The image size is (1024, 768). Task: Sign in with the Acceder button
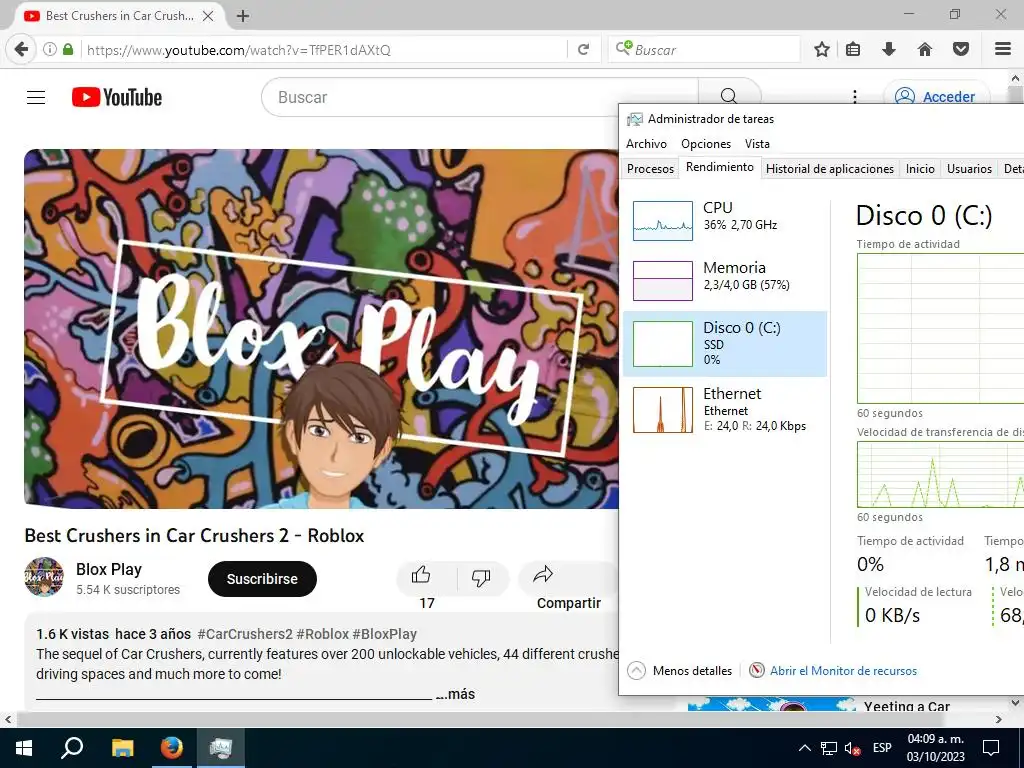936,97
